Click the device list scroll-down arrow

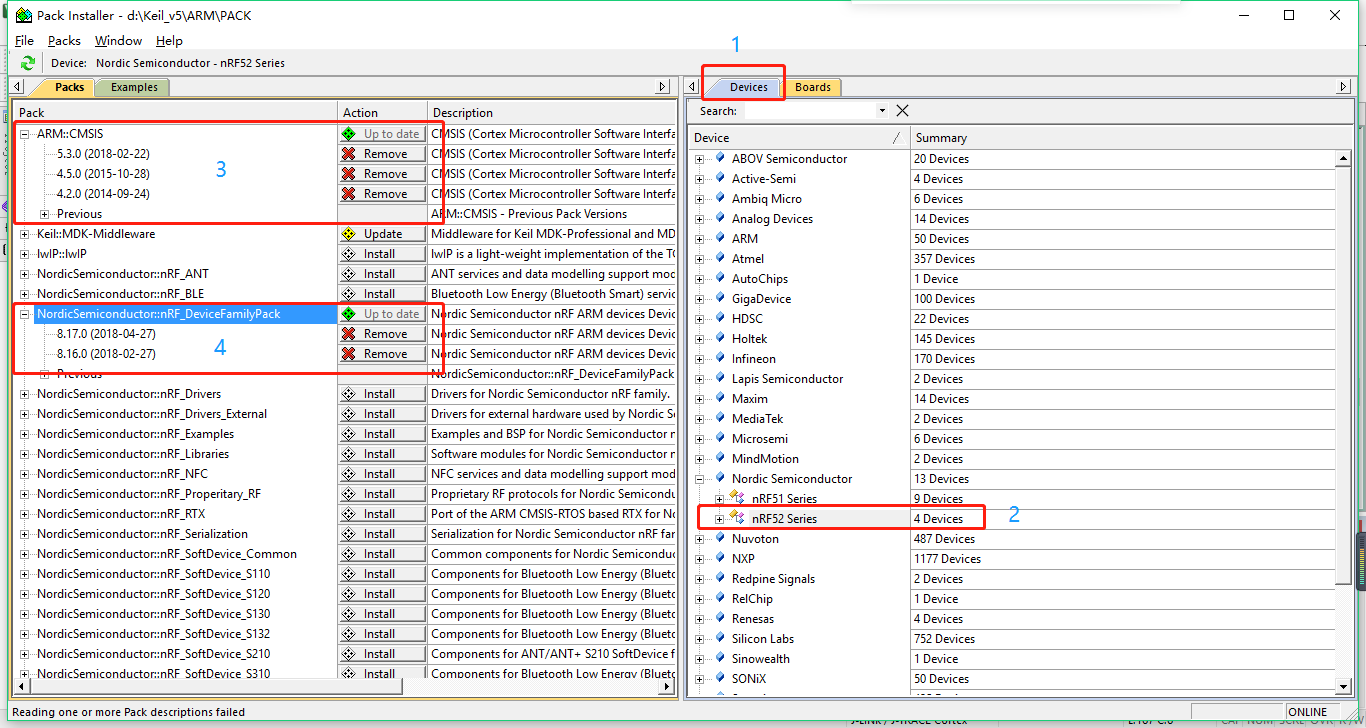pos(1343,686)
